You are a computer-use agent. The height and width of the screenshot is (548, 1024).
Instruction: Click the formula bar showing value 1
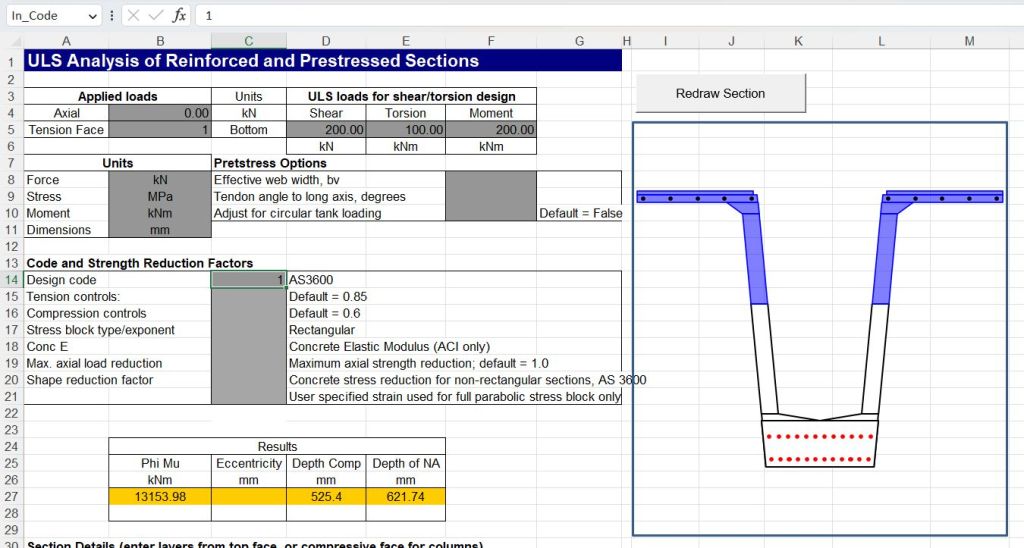[600, 16]
